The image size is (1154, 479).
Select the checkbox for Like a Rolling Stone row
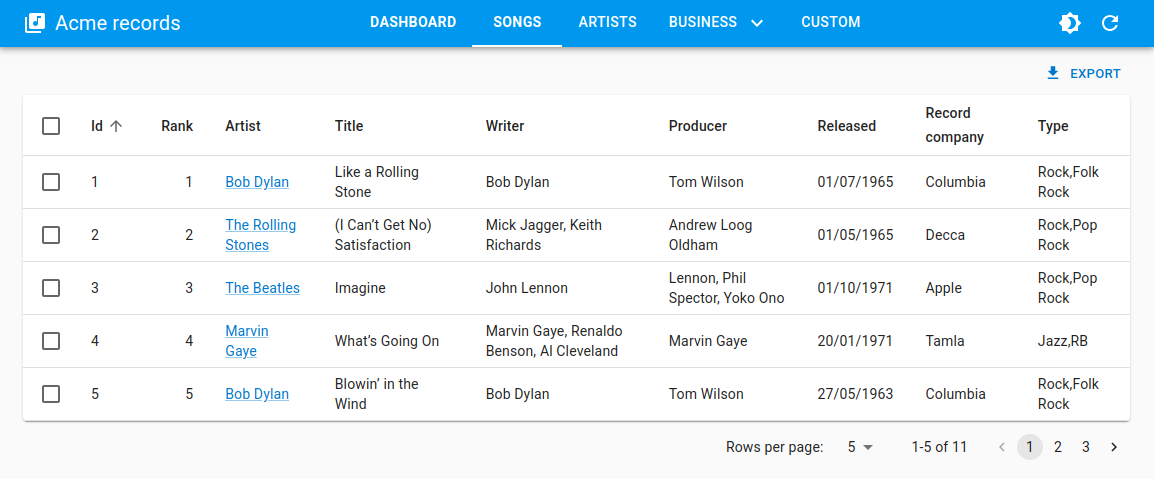(51, 182)
